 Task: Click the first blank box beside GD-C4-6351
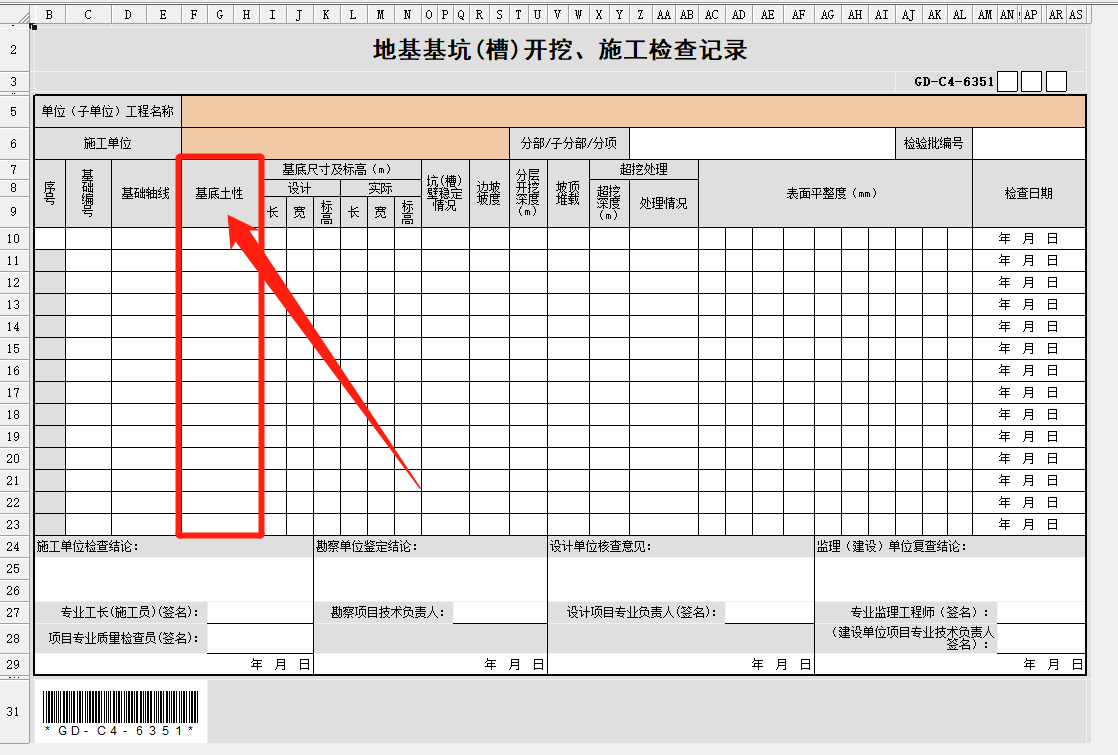[1007, 81]
